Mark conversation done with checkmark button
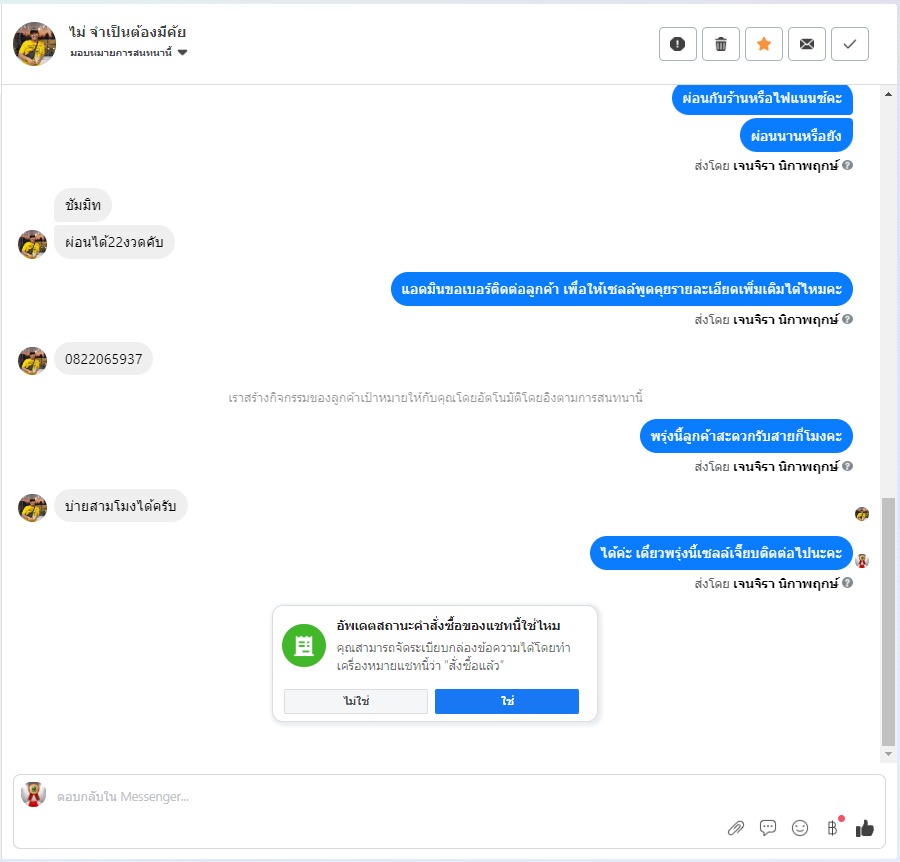The image size is (900, 862). click(849, 44)
